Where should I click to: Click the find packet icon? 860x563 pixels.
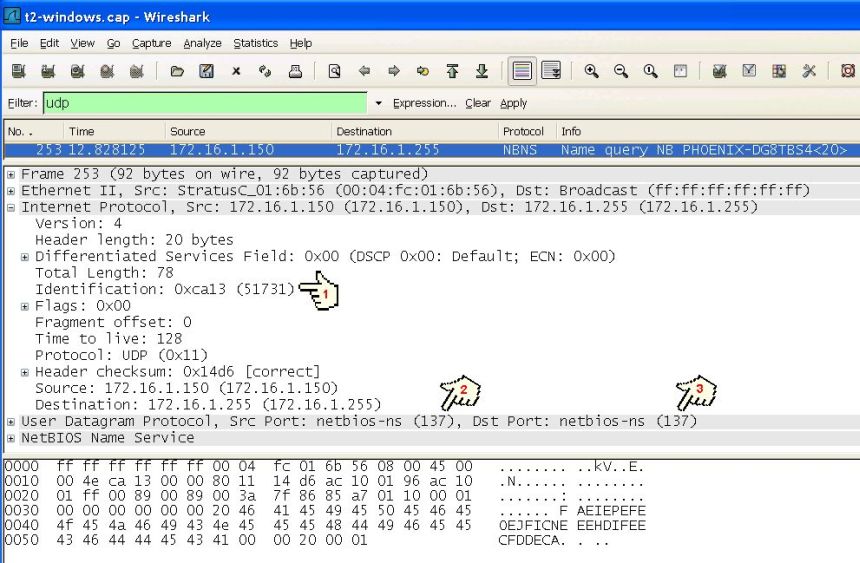pos(335,71)
